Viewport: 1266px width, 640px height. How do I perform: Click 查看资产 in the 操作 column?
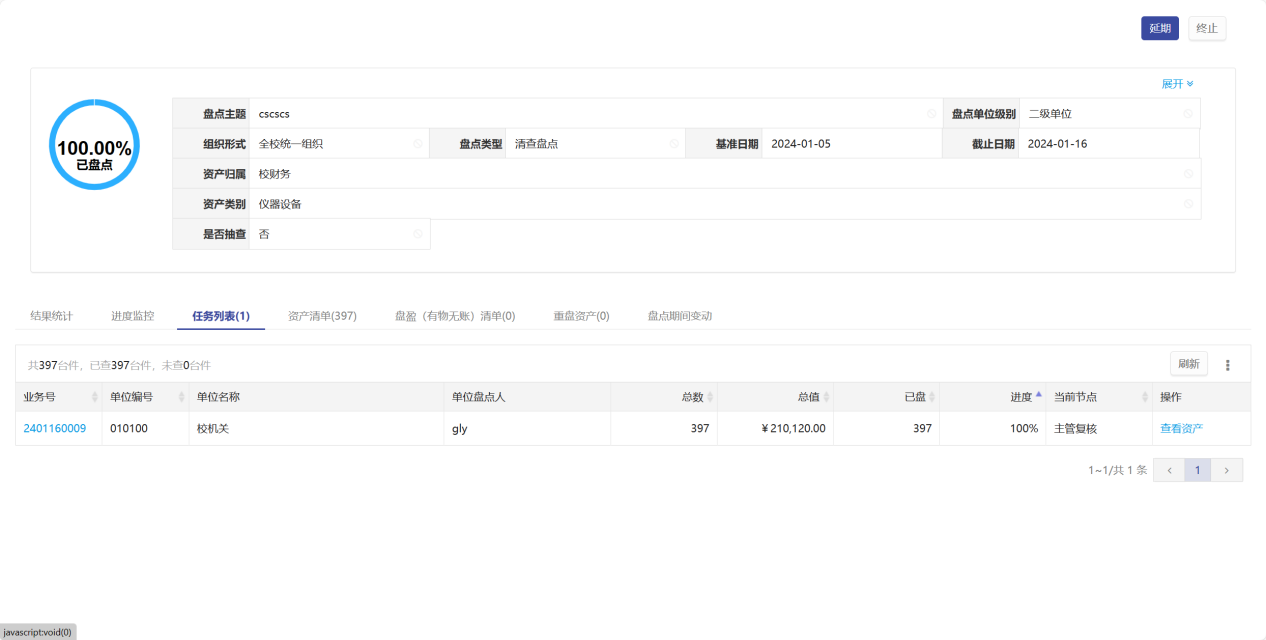1181,429
